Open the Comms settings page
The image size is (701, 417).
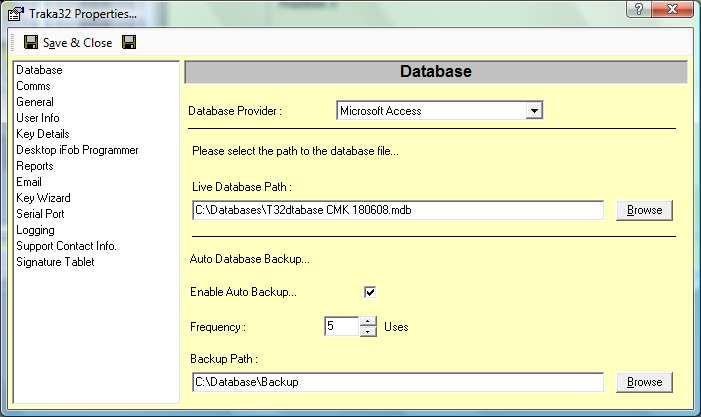point(33,86)
